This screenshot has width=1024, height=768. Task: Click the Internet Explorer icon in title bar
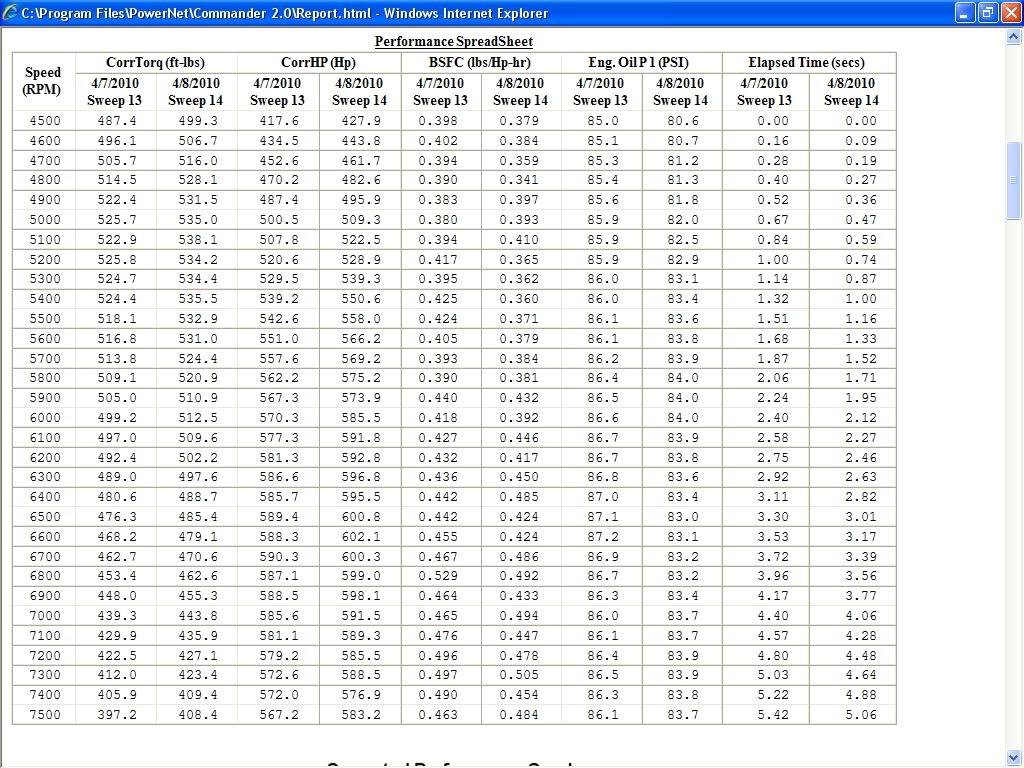[11, 13]
